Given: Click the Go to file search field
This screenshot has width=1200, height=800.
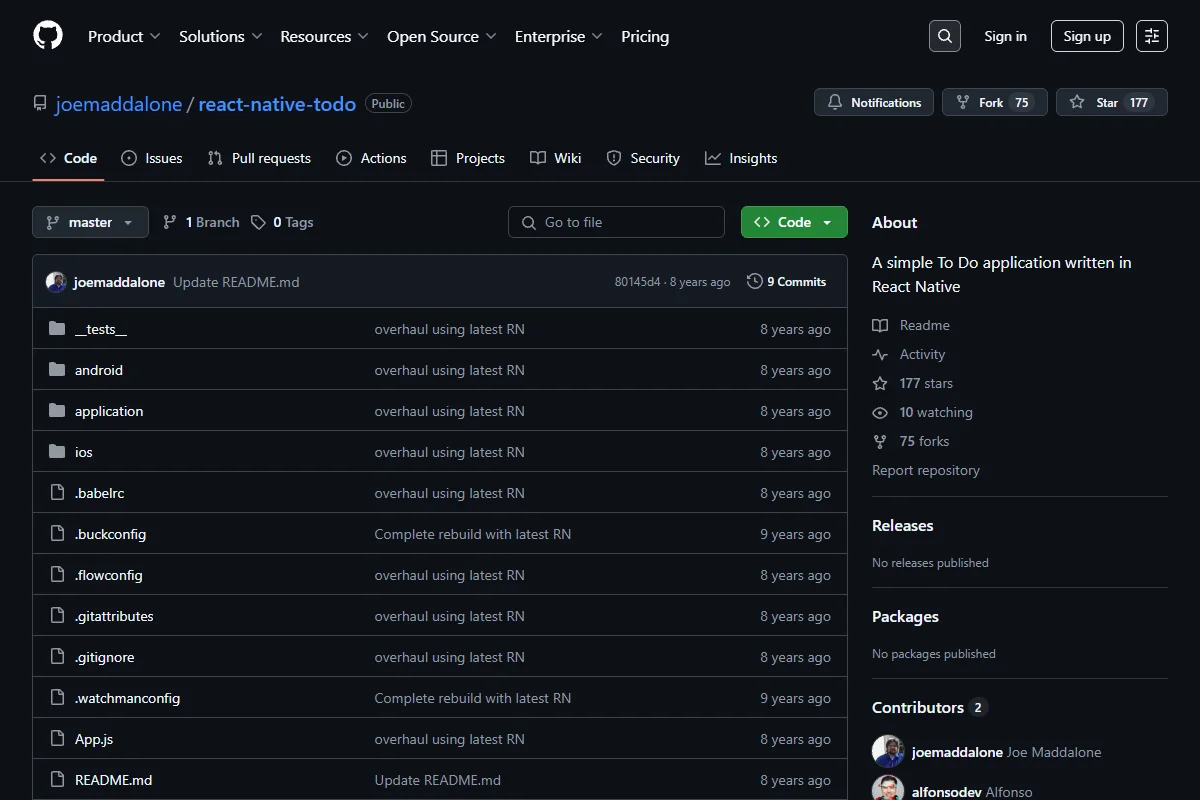Looking at the screenshot, I should point(616,222).
